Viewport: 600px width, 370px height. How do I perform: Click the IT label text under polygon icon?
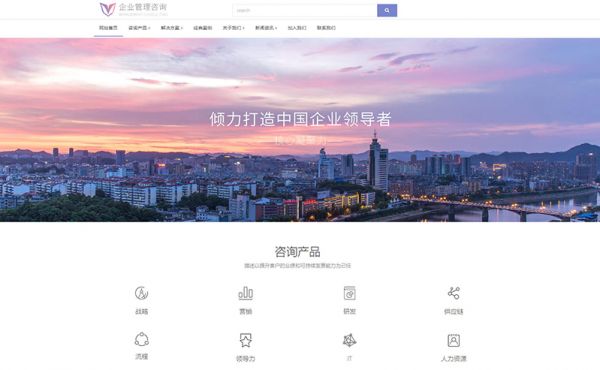pyautogui.click(x=349, y=359)
